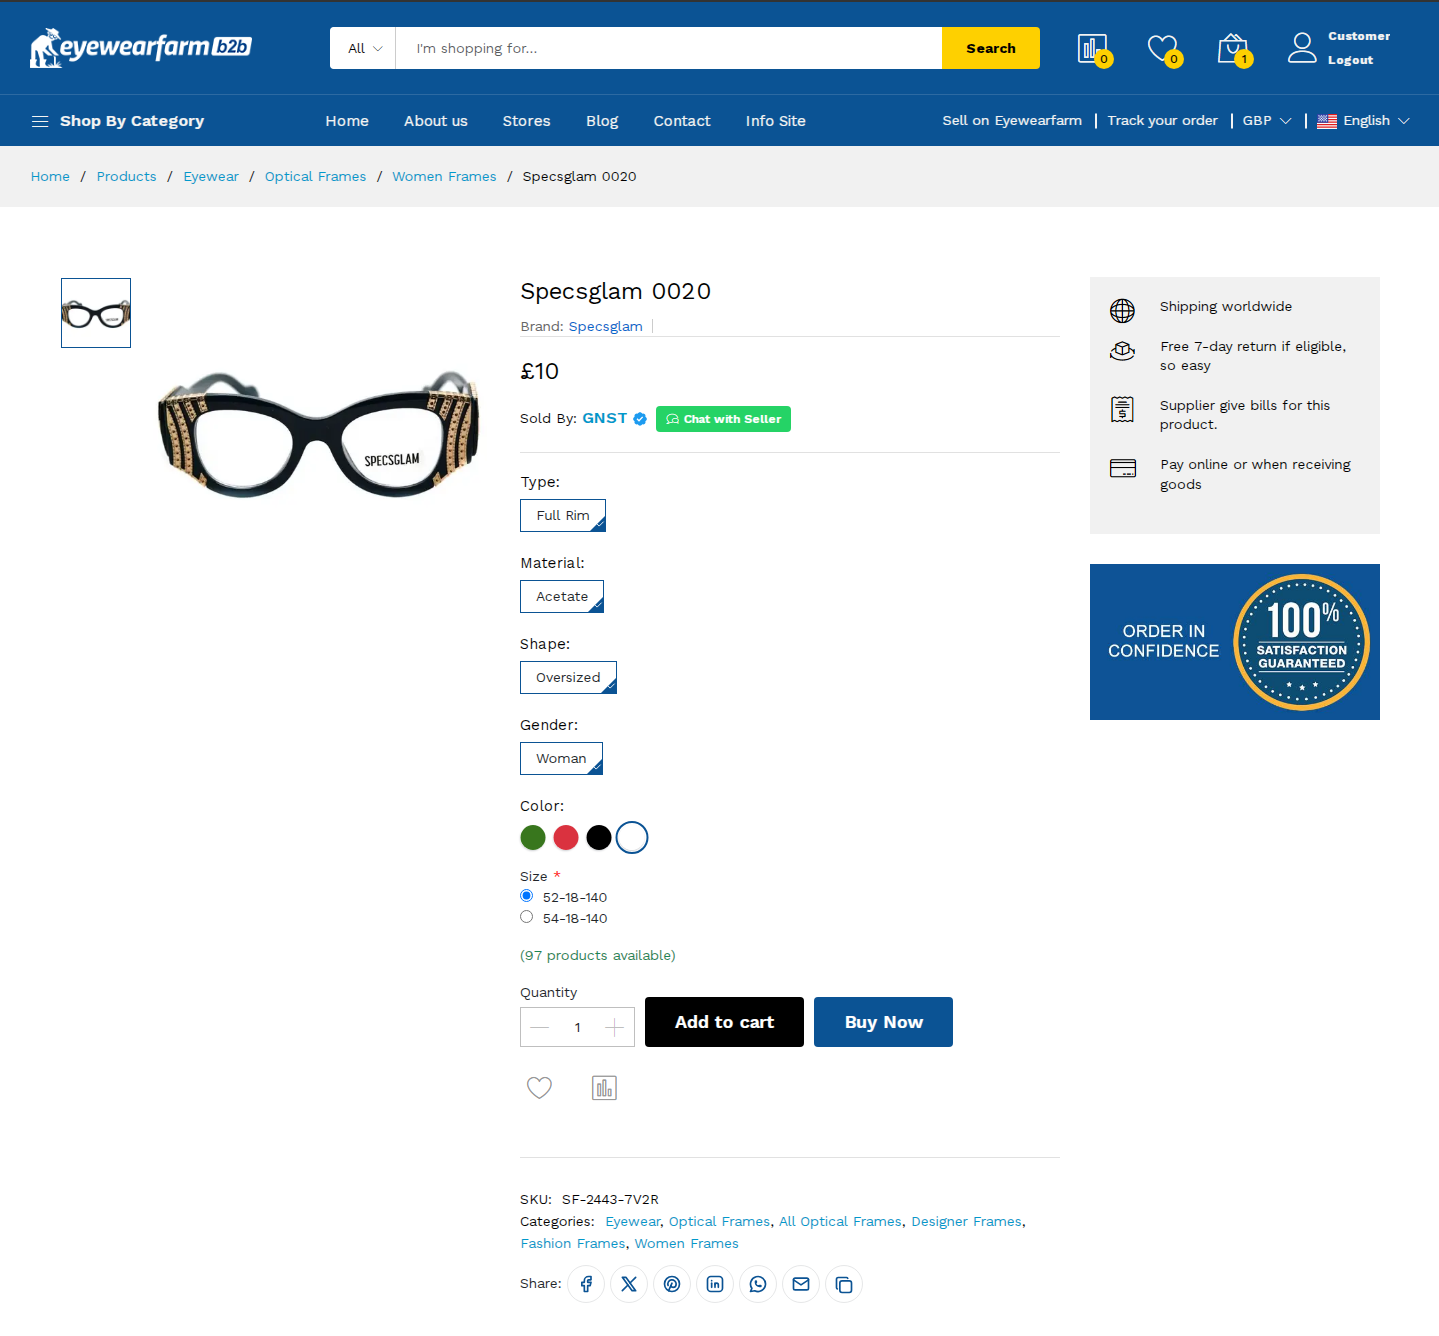Choose the red color swatch

566,838
